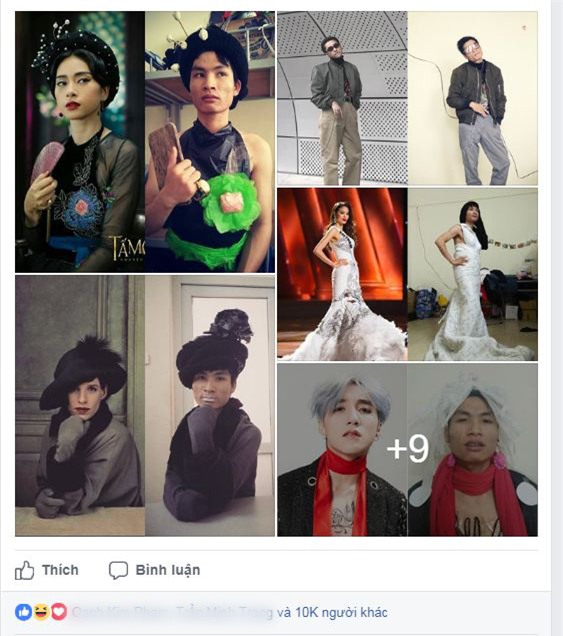Click the Haha laughing reaction icon
This screenshot has height=636, width=563.
41,612
